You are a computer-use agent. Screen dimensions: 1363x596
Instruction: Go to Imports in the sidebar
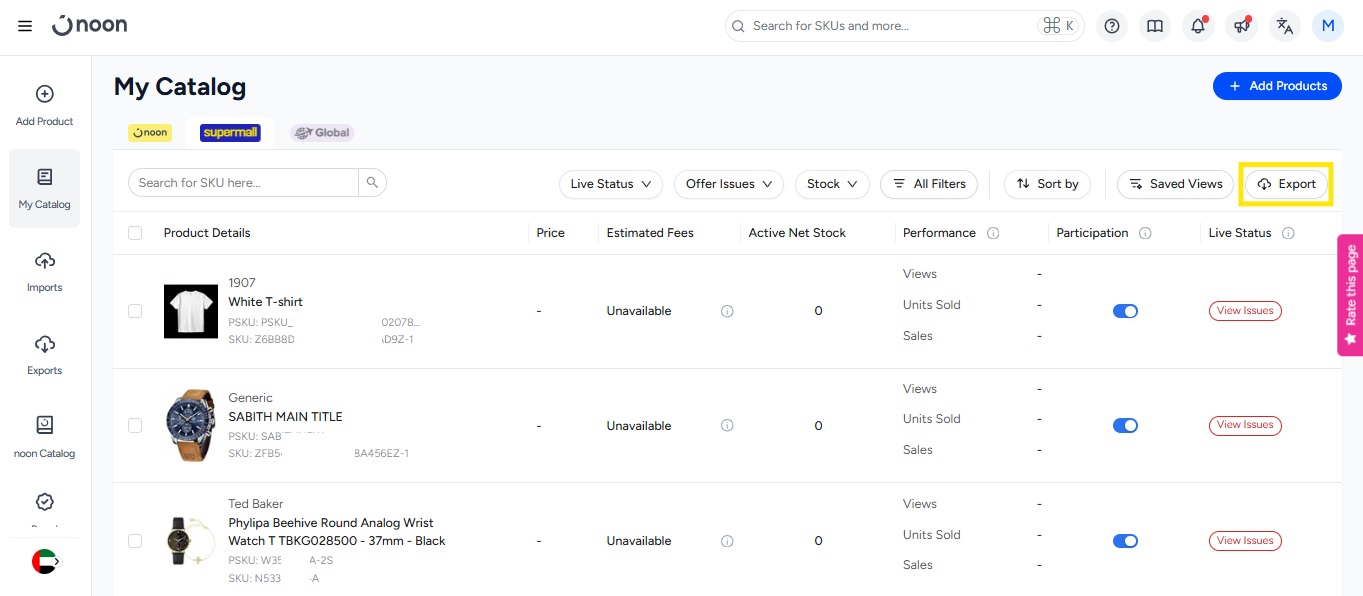45,271
